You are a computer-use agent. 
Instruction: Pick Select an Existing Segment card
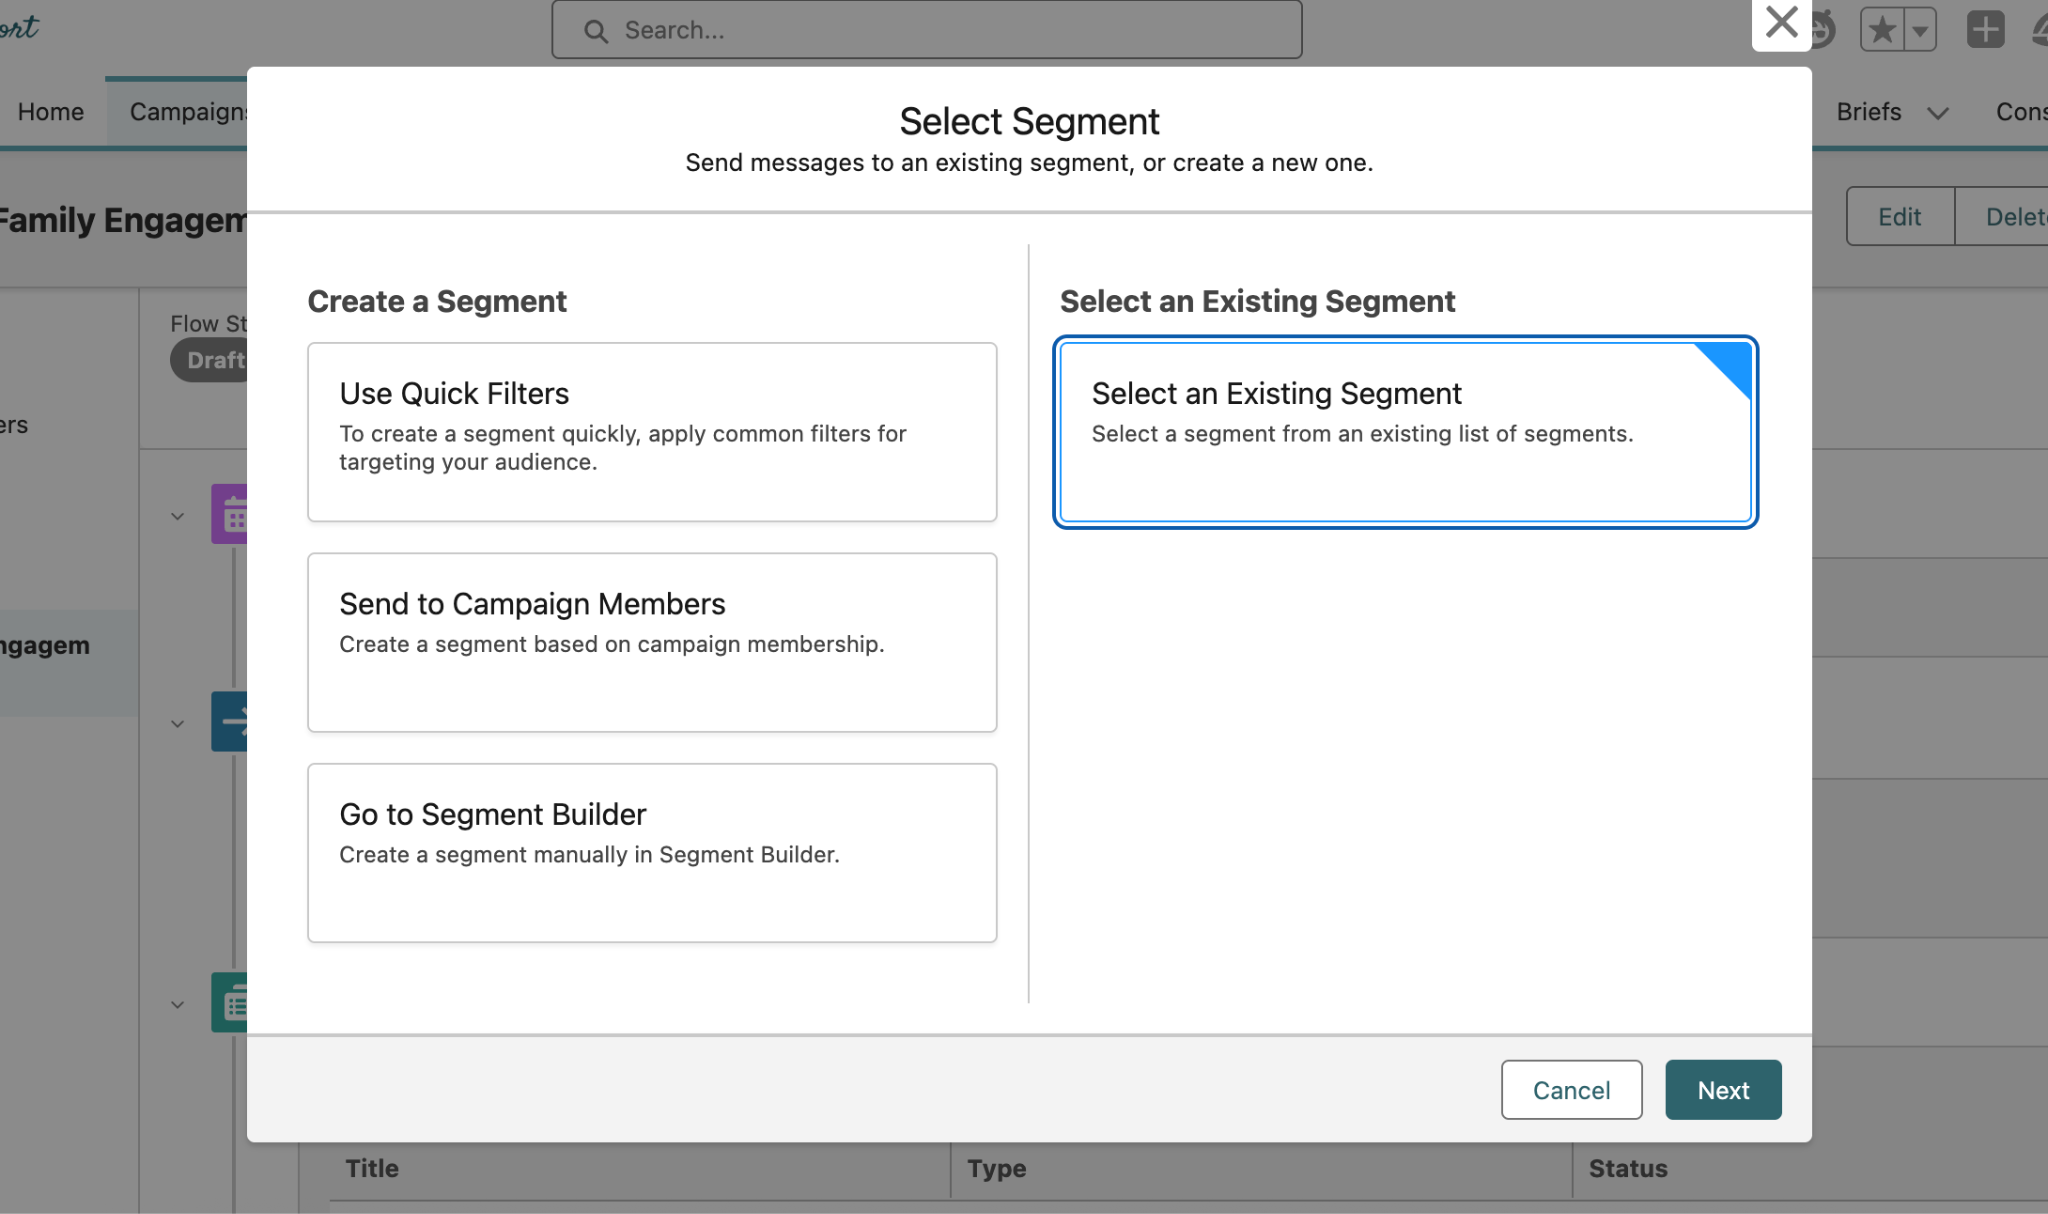[1404, 431]
